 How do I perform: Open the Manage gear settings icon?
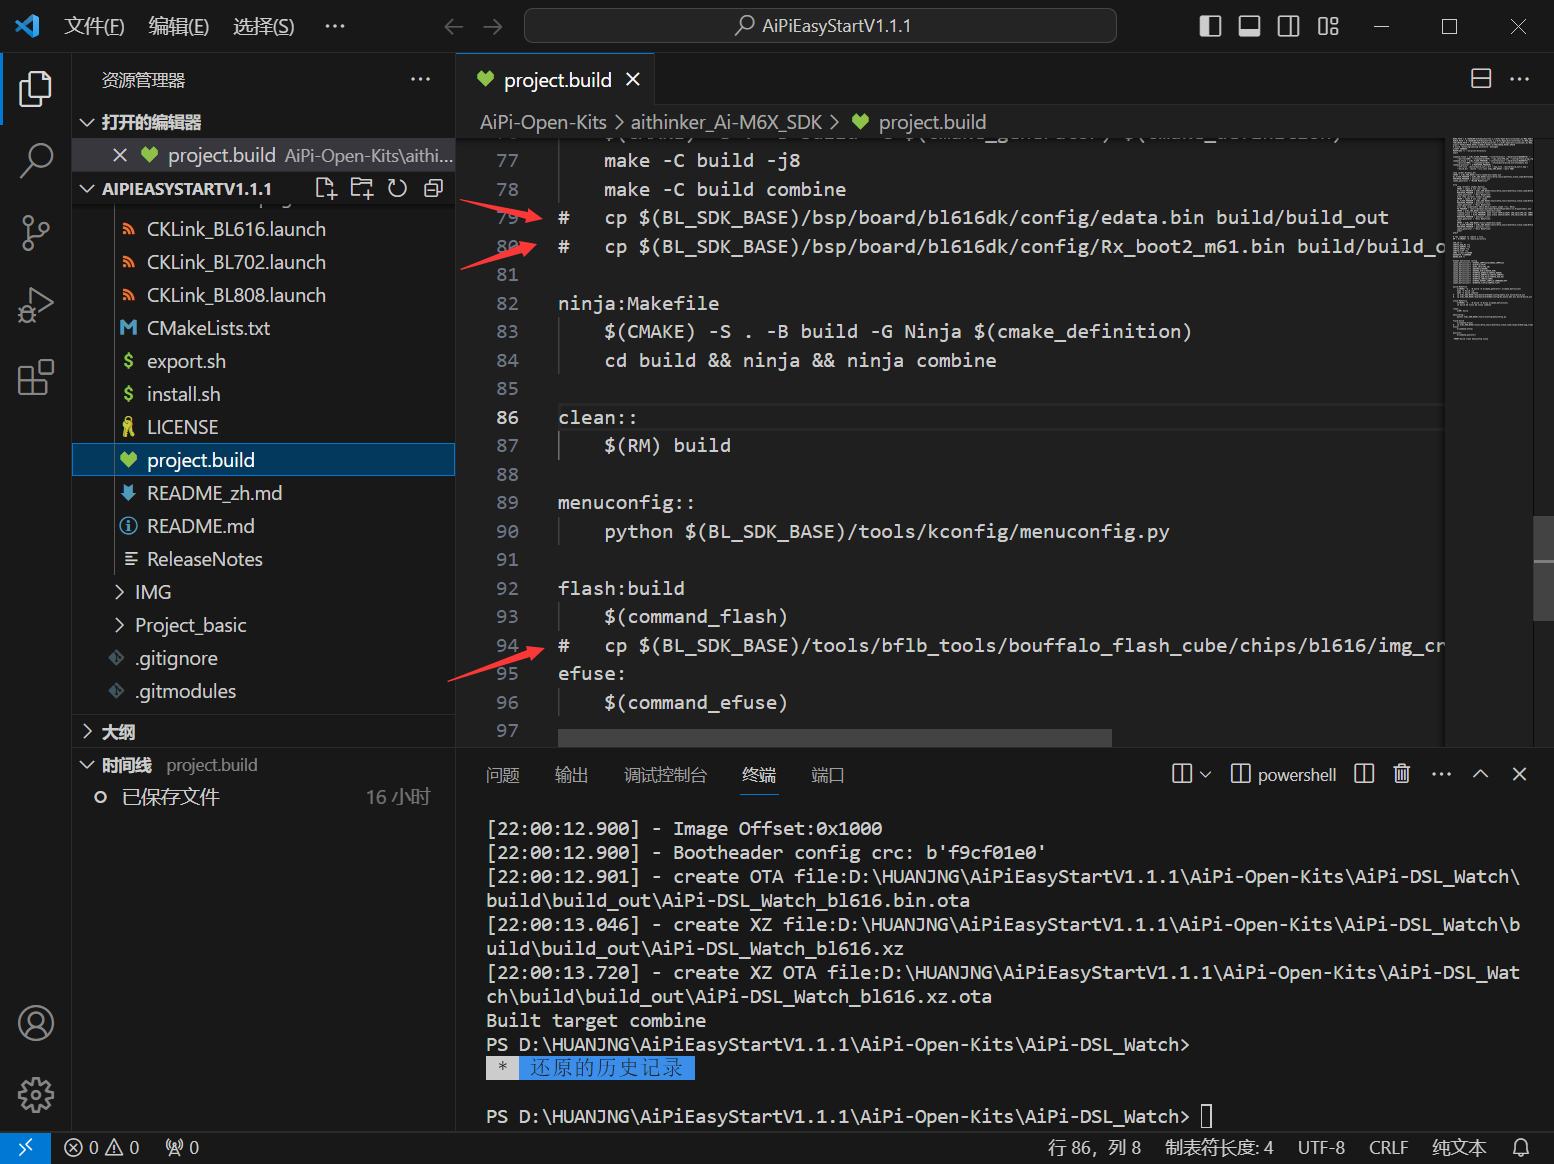click(36, 1095)
